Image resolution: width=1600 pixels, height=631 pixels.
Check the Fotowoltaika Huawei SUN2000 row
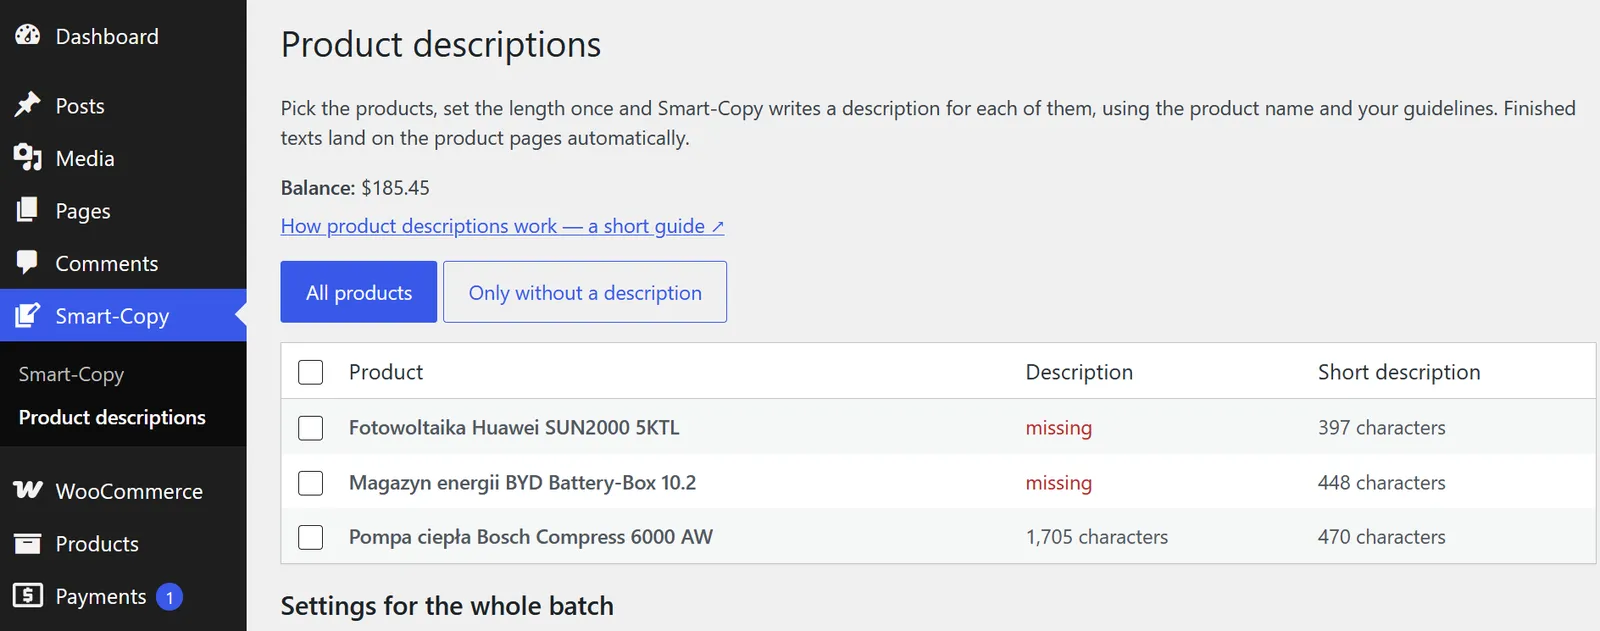point(311,428)
